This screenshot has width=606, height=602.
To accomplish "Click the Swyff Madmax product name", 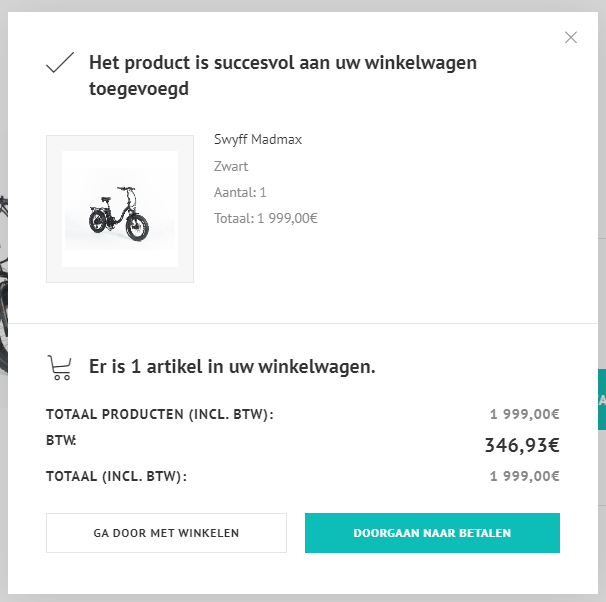I will coord(258,140).
